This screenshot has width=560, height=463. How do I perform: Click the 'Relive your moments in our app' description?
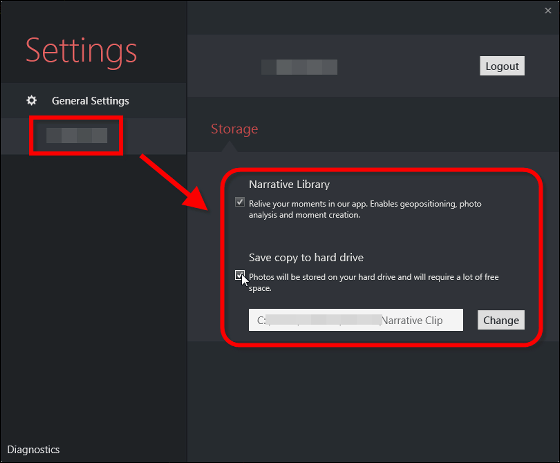[x=365, y=209]
